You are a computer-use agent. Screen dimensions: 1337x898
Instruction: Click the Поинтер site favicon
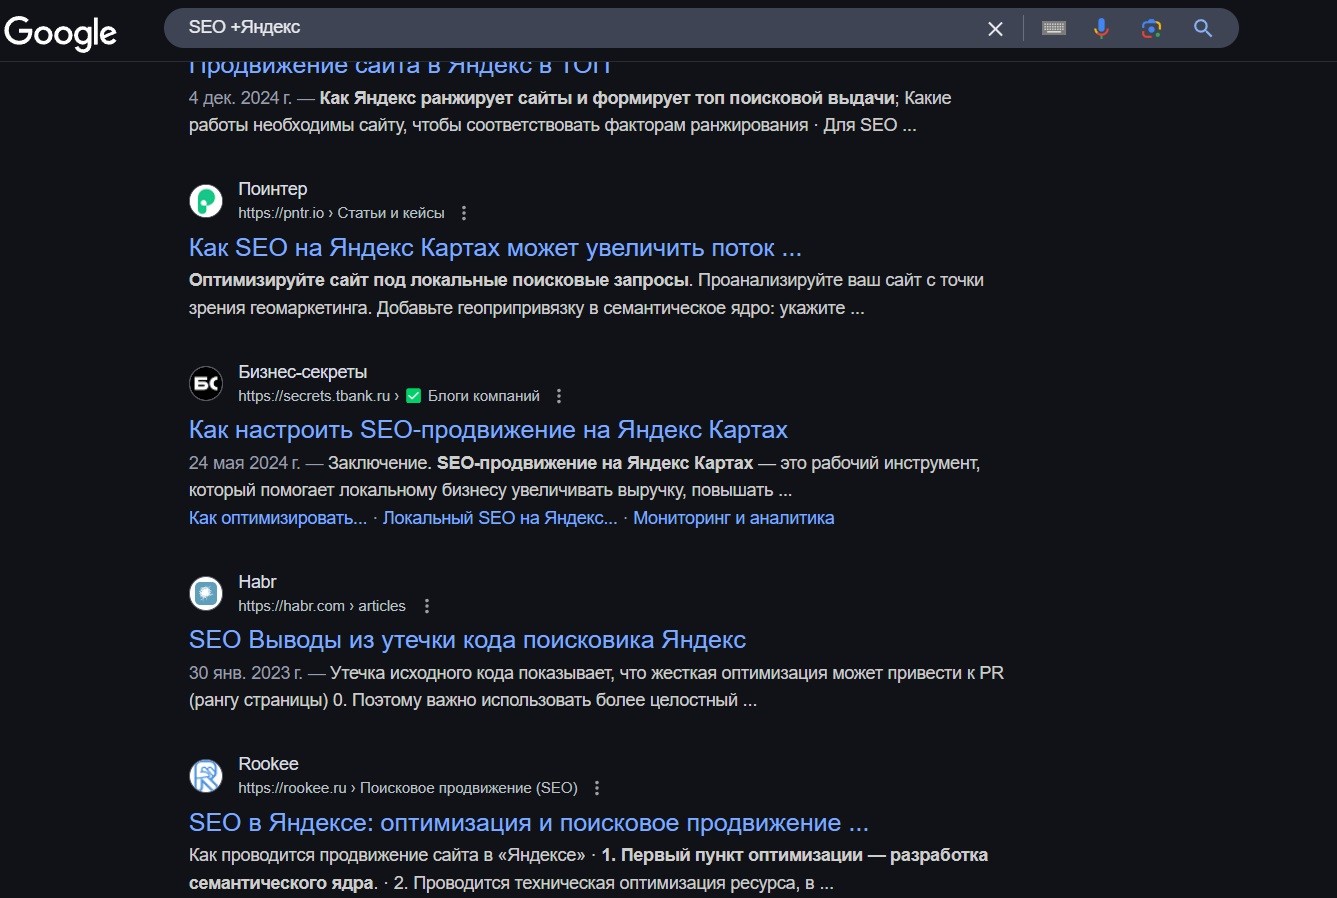pos(206,201)
